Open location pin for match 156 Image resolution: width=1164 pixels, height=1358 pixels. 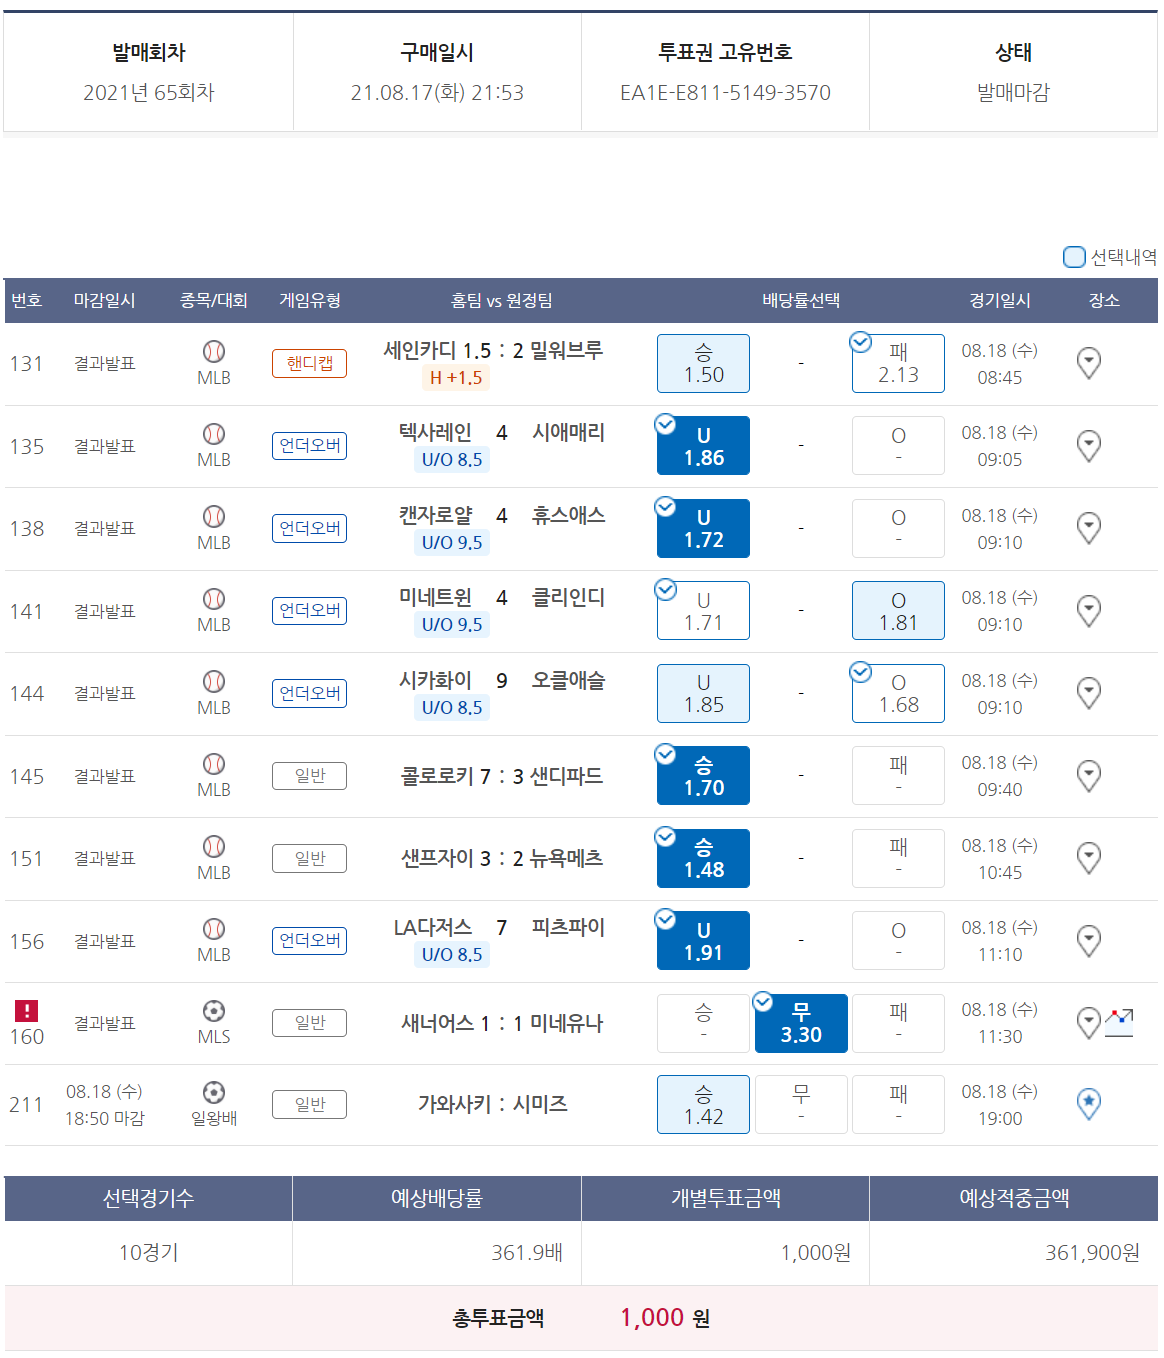click(1089, 940)
